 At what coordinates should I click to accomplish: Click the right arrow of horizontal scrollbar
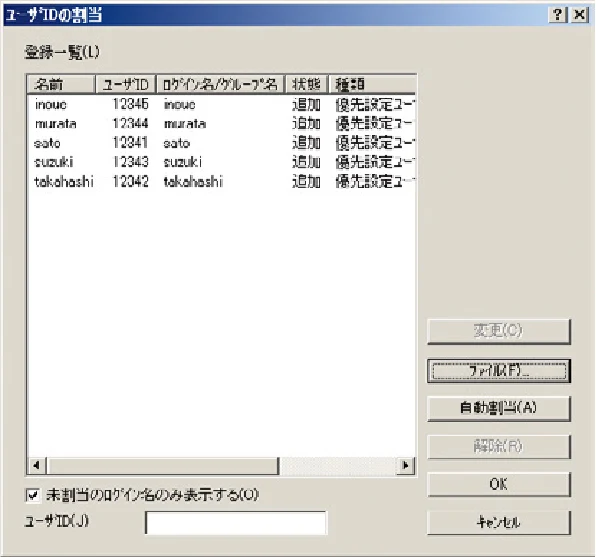tap(405, 465)
